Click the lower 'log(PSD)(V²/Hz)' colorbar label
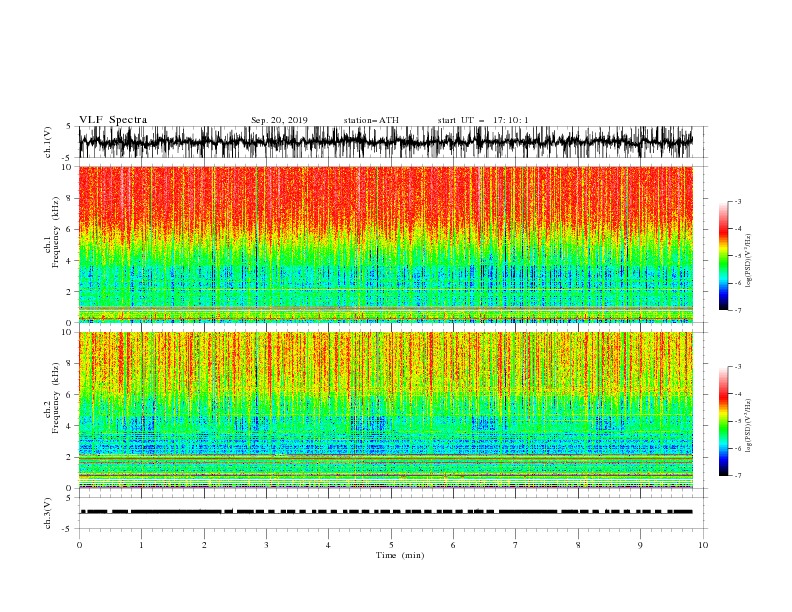 pos(748,426)
